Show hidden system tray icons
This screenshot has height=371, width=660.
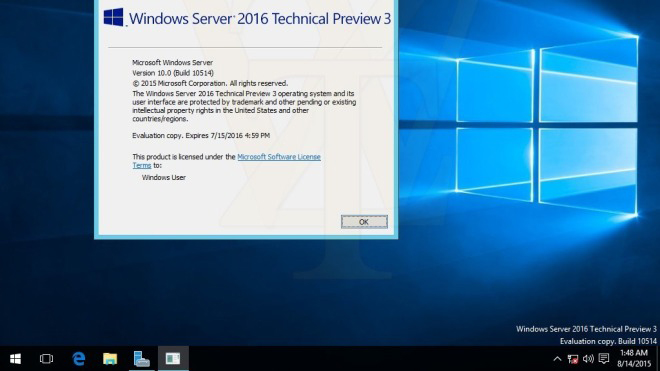[557, 359]
